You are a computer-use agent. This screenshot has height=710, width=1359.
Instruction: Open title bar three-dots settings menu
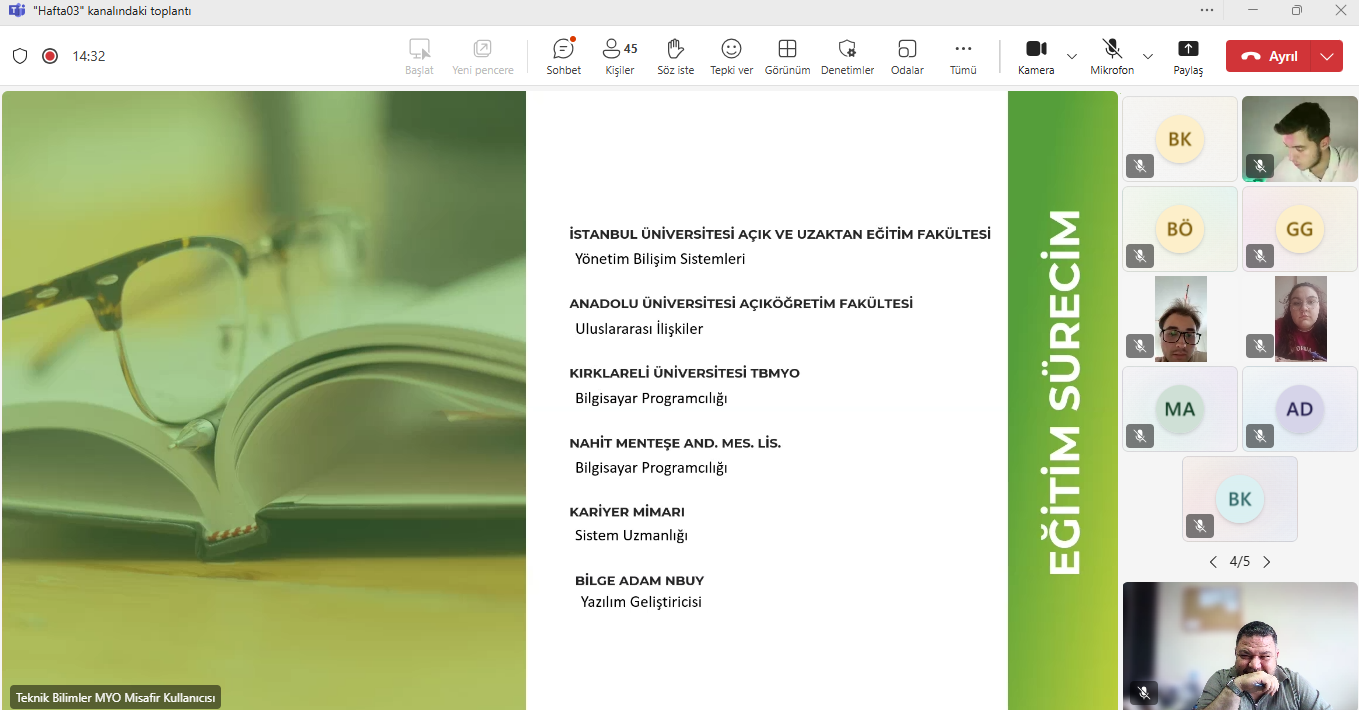click(x=1207, y=10)
